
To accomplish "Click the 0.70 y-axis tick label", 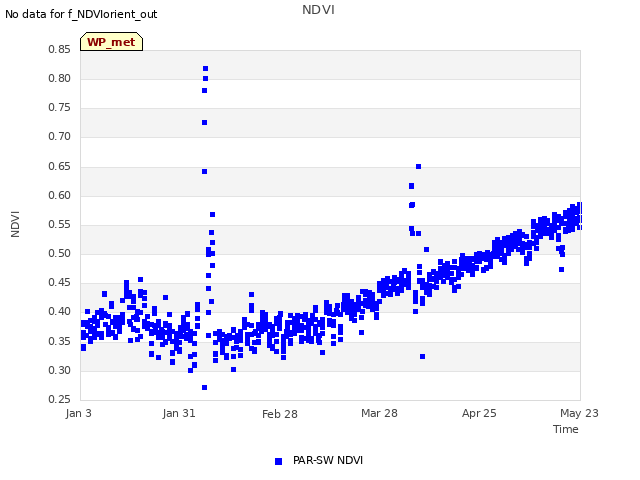I will pos(60,137).
